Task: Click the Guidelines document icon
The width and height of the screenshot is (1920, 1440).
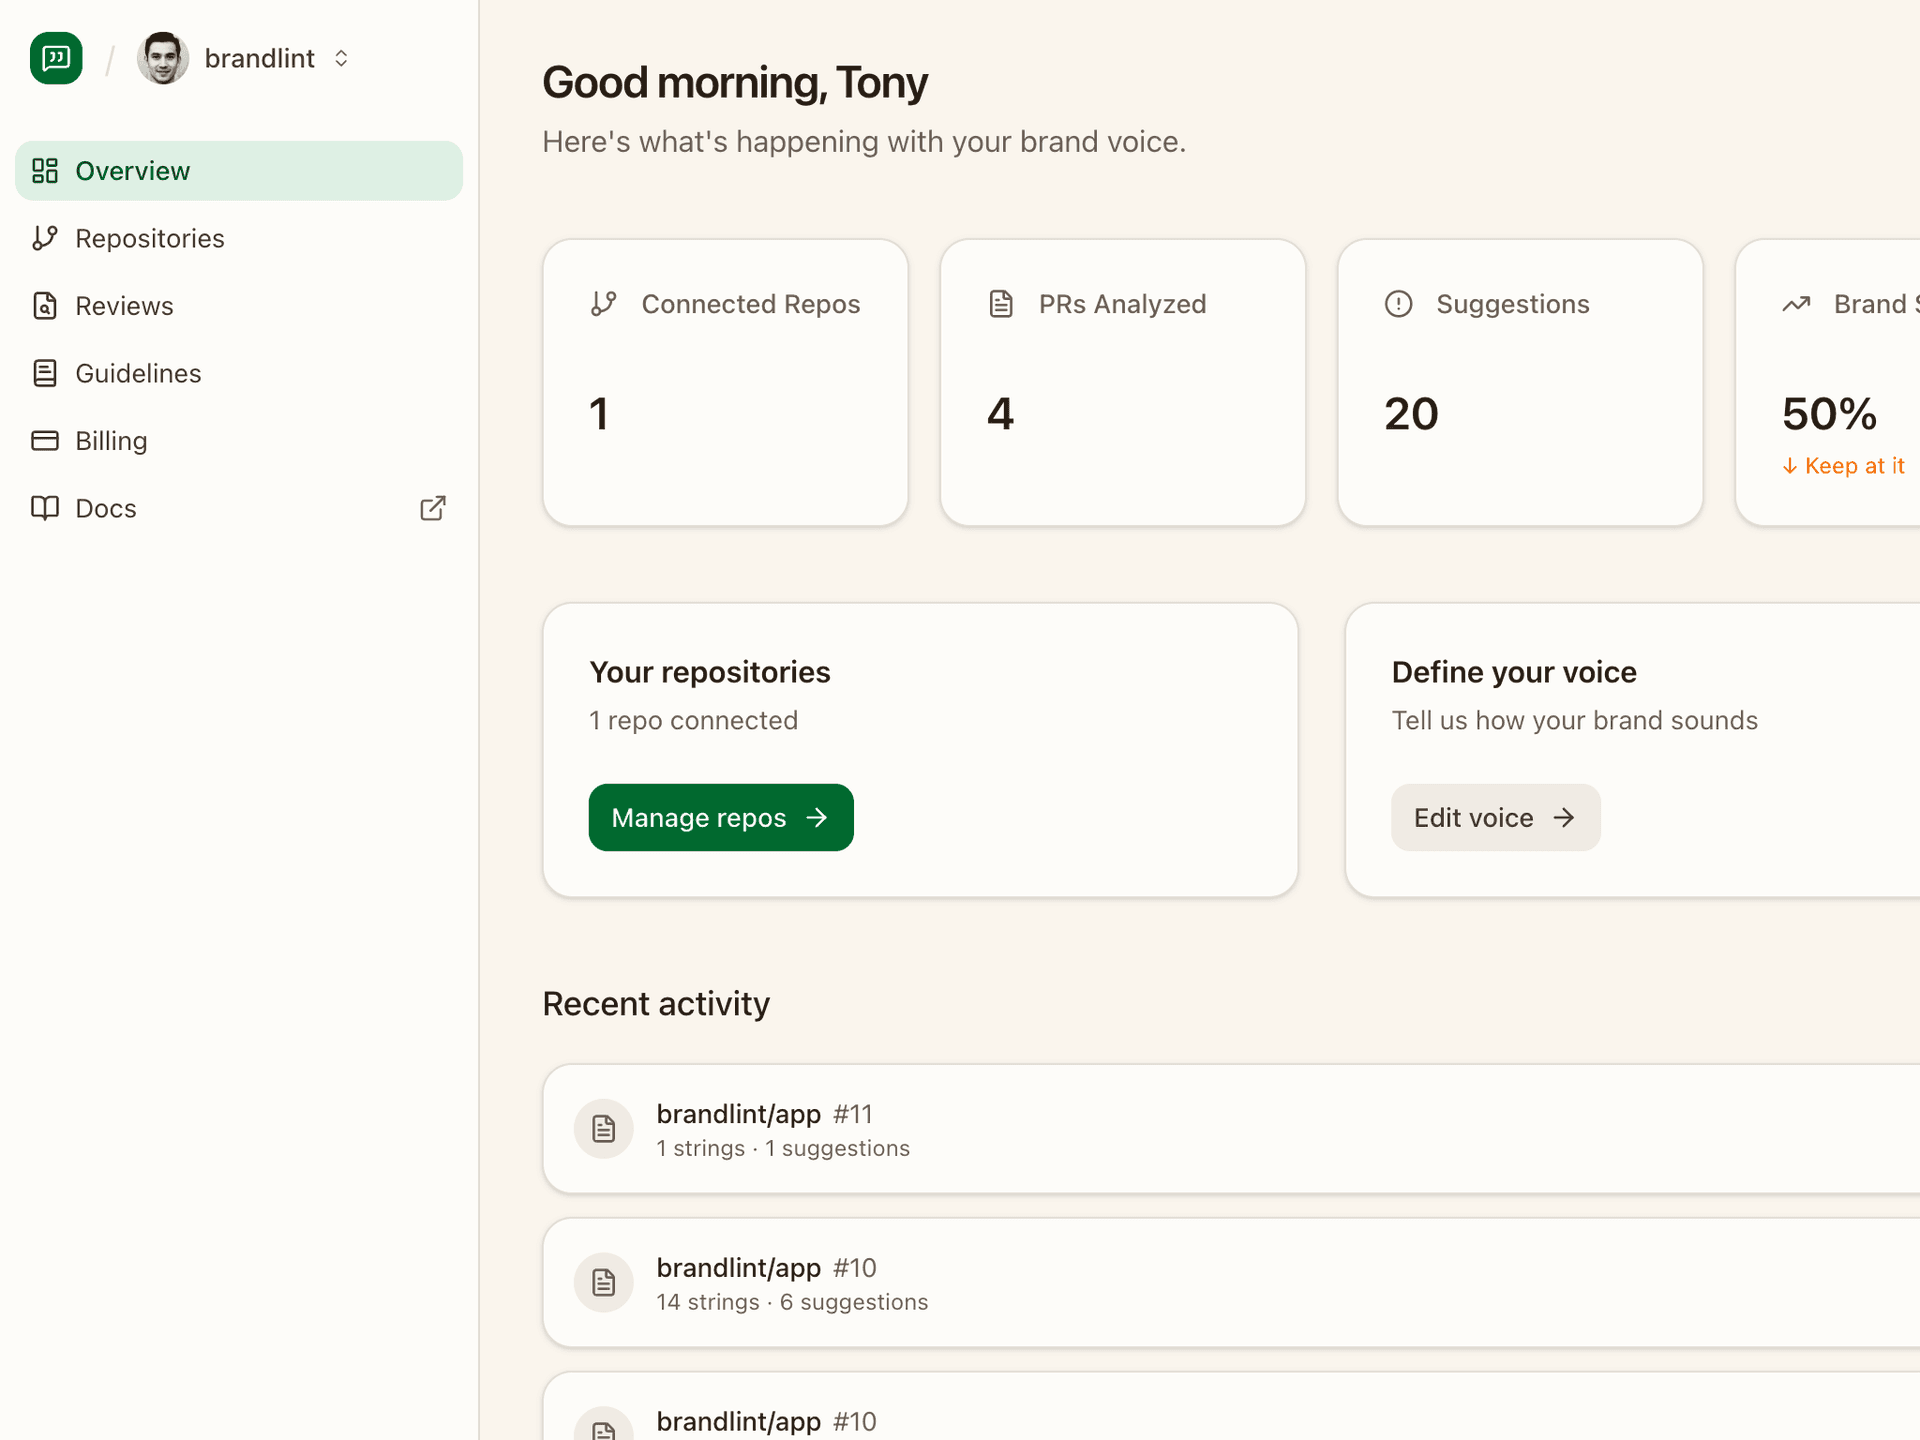Action: pyautogui.click(x=45, y=372)
